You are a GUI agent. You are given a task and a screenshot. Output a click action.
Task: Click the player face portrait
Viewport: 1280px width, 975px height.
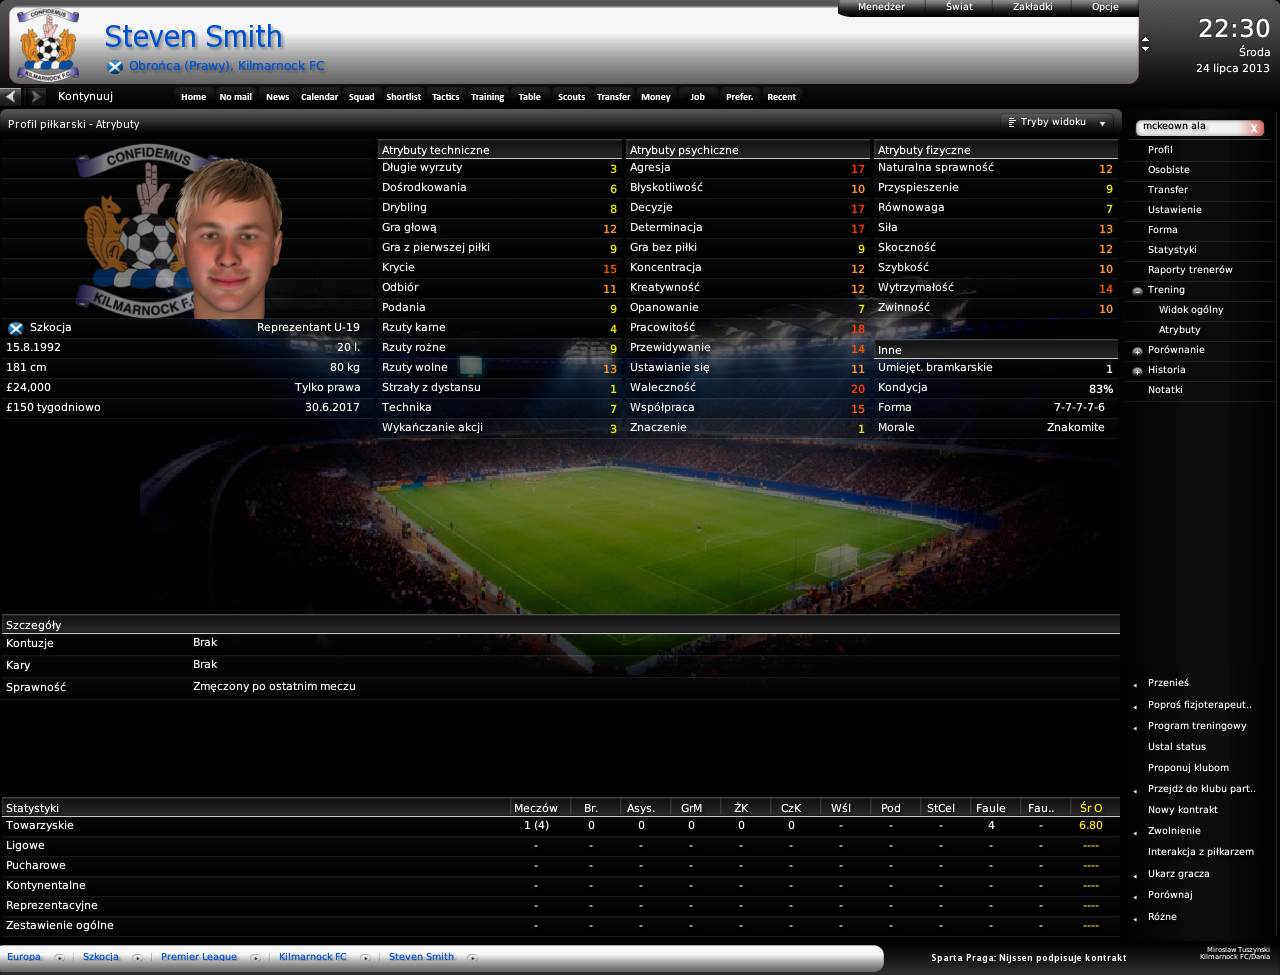pos(230,240)
